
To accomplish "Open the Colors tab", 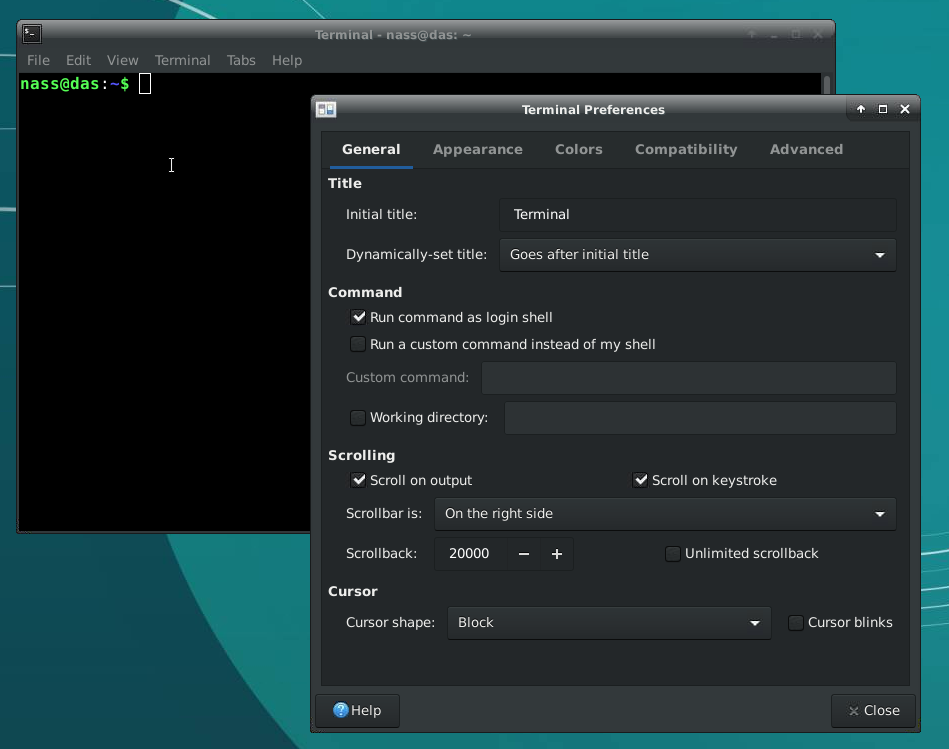I will coord(579,149).
